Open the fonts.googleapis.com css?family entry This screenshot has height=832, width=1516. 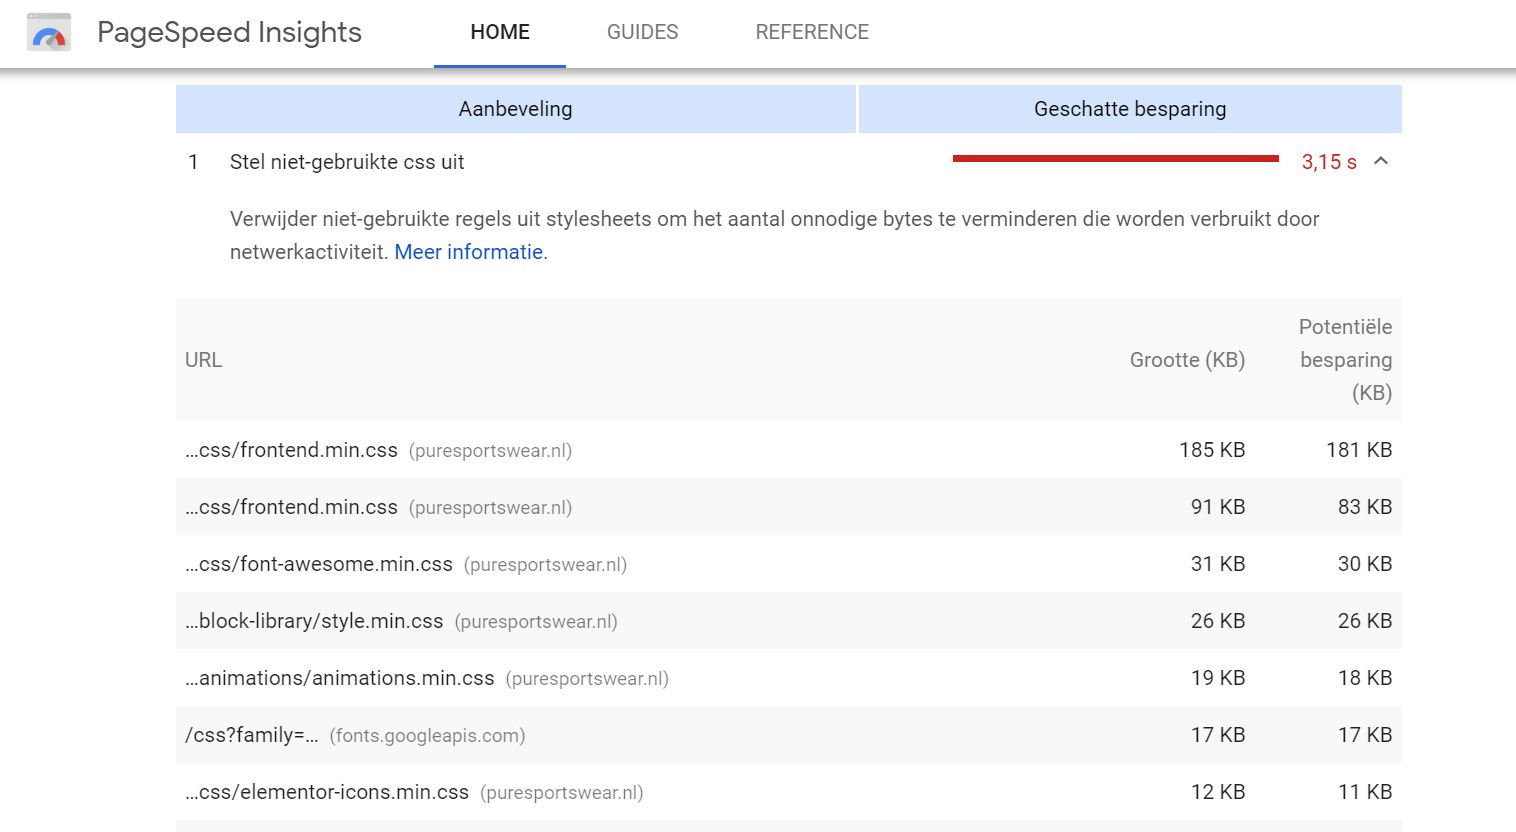355,735
